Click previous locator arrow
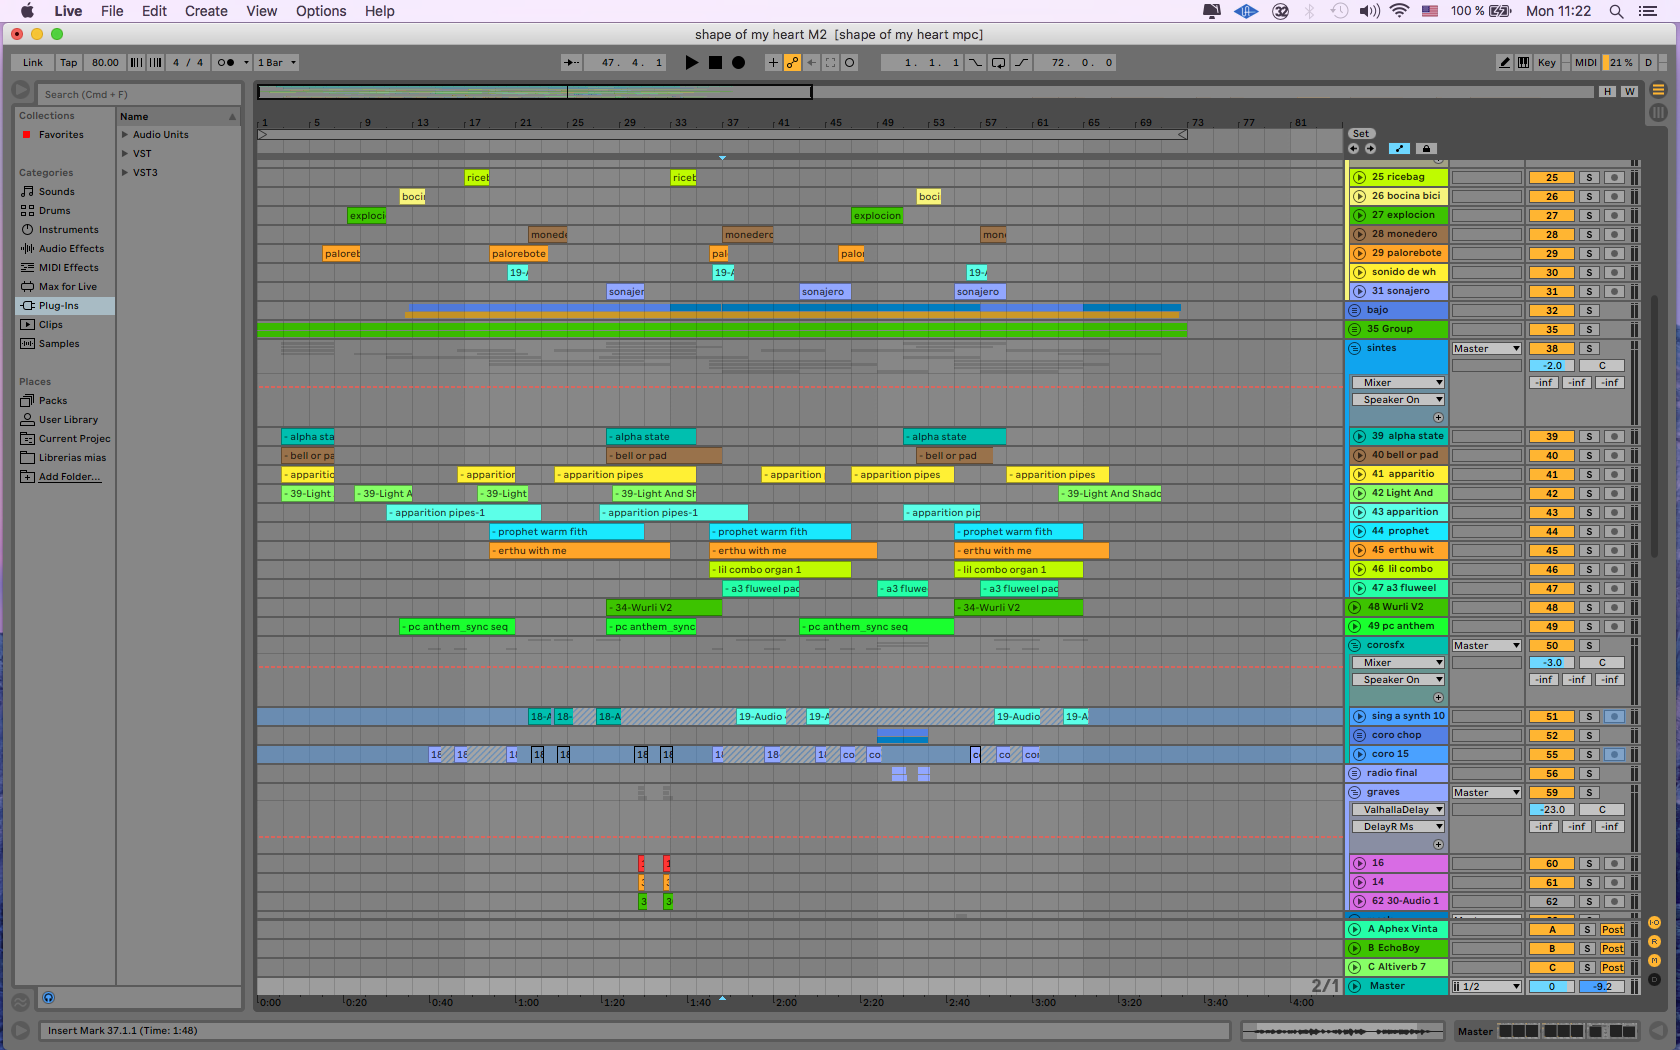Viewport: 1680px width, 1050px height. [x=1354, y=148]
